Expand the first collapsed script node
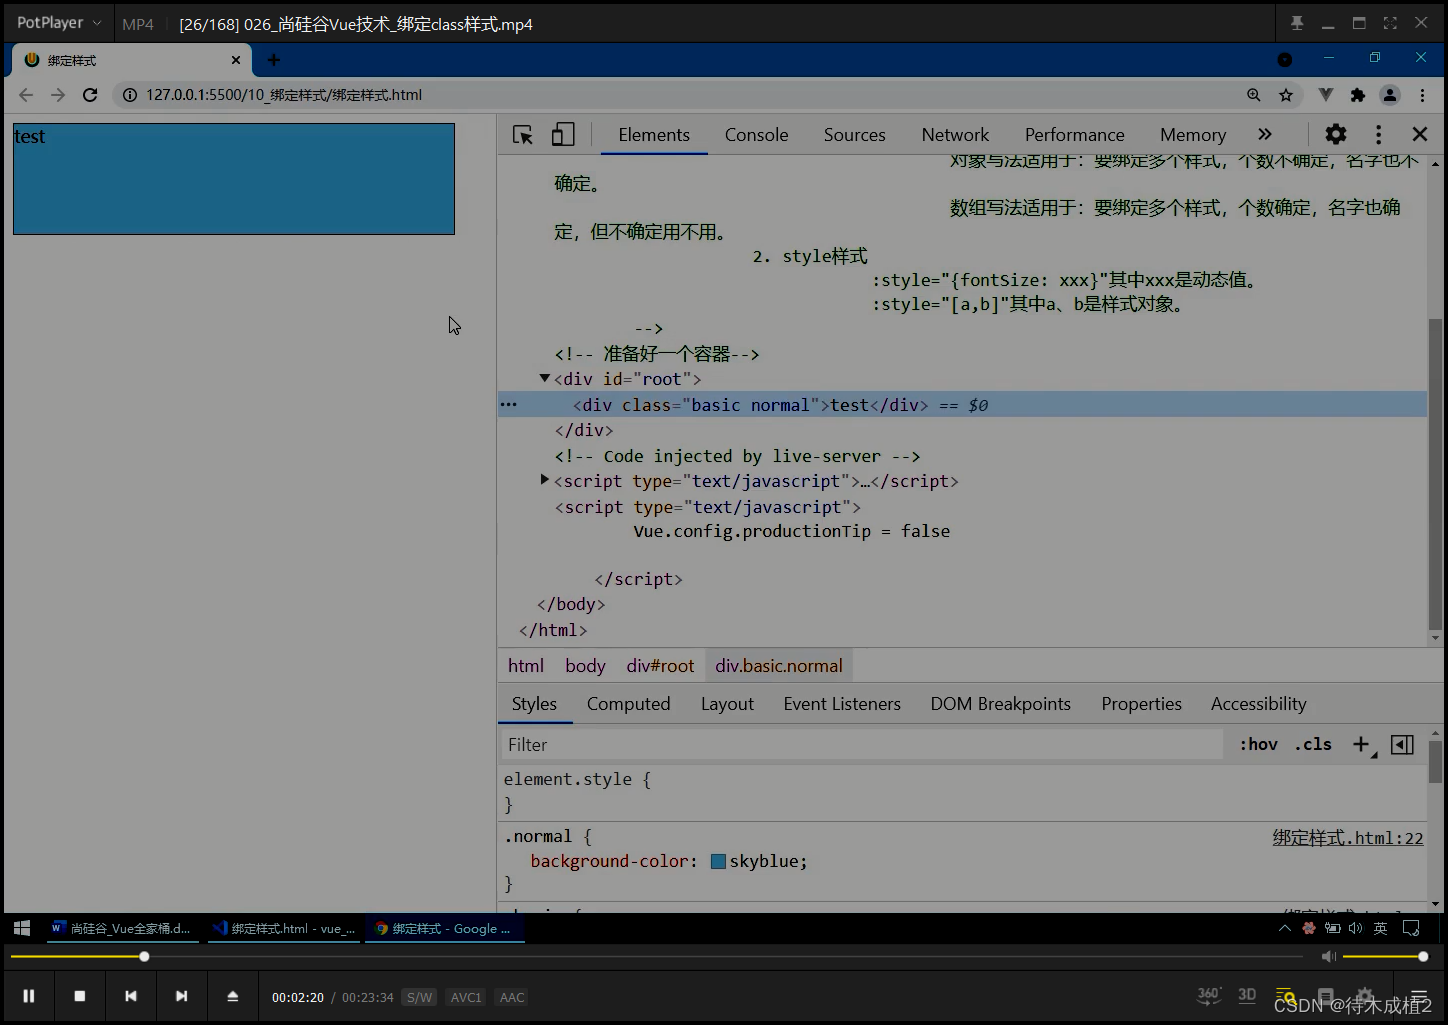Image resolution: width=1448 pixels, height=1025 pixels. (x=545, y=480)
